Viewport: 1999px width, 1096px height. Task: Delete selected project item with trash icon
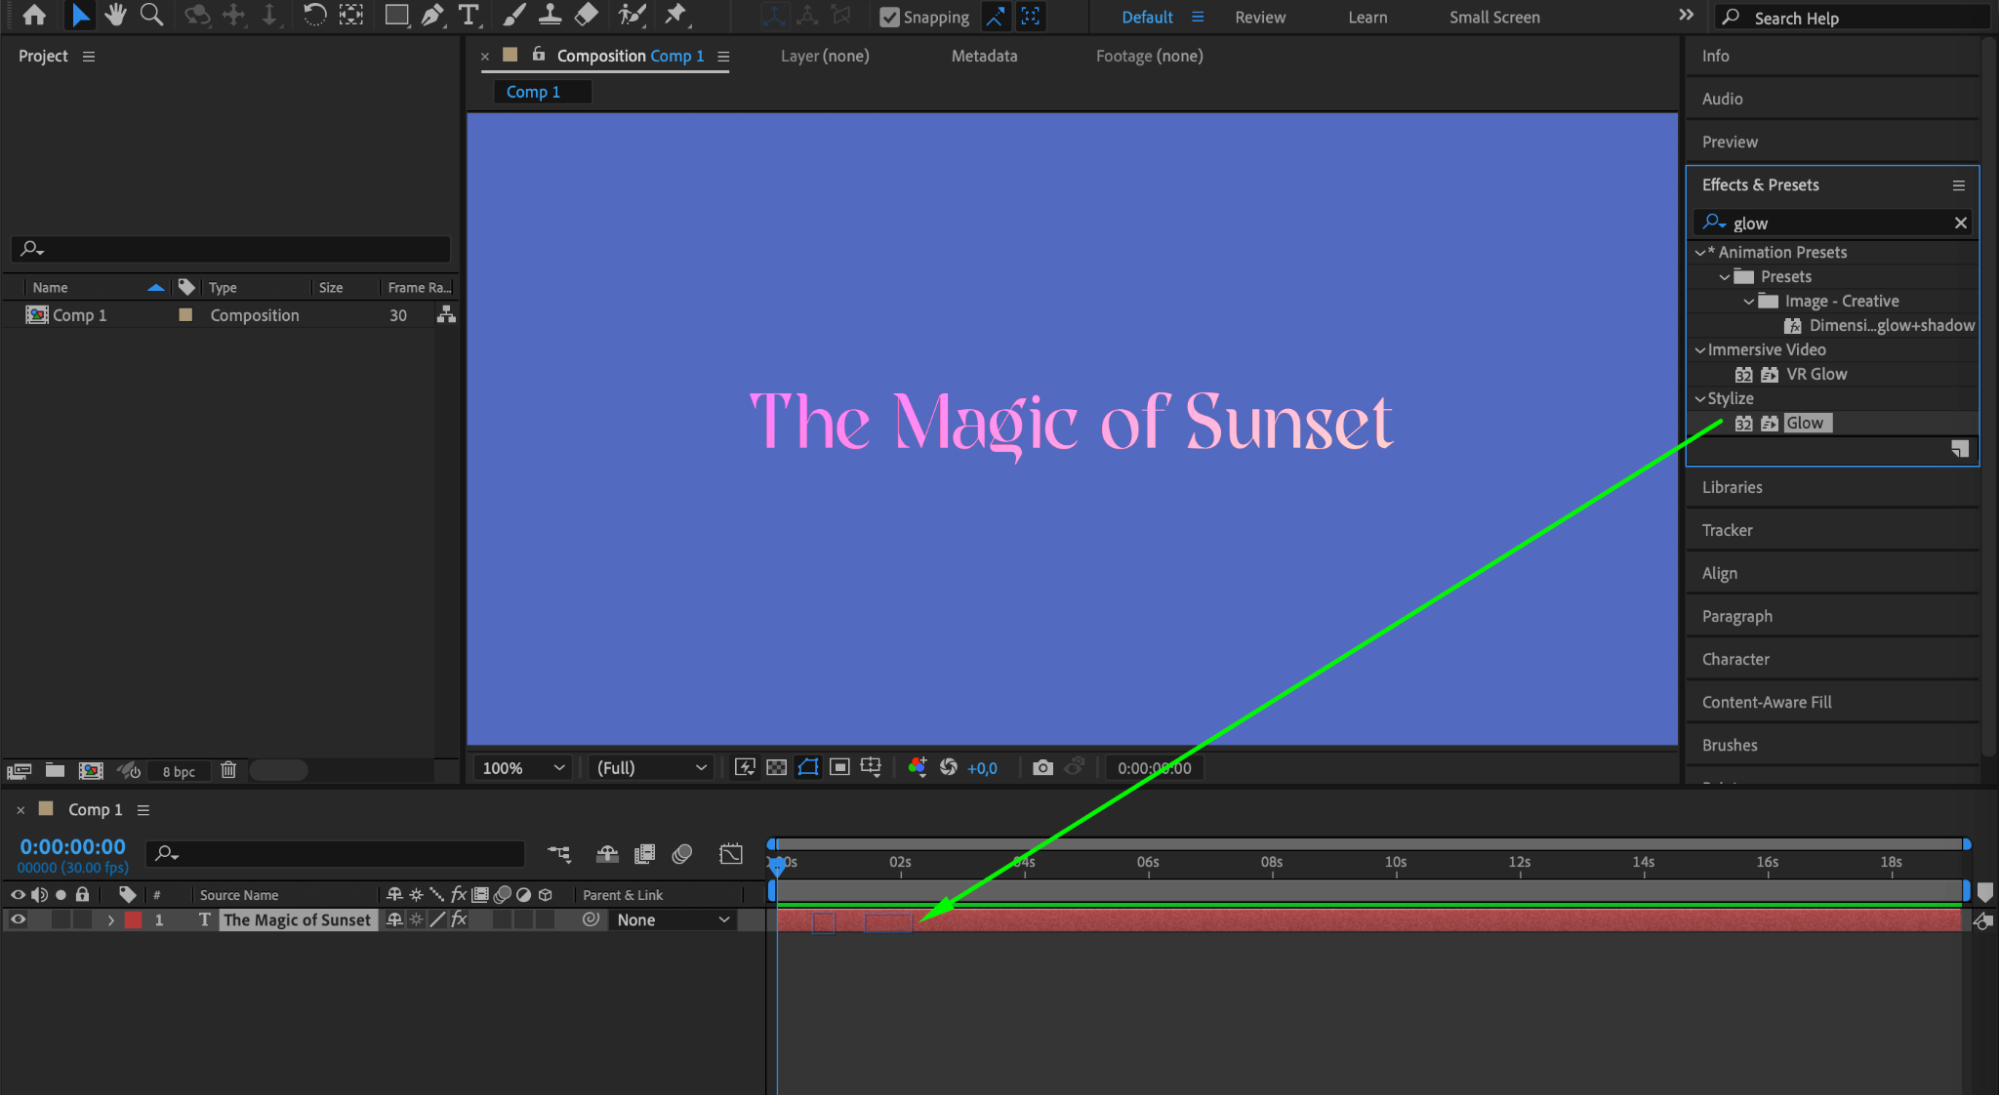[x=228, y=770]
